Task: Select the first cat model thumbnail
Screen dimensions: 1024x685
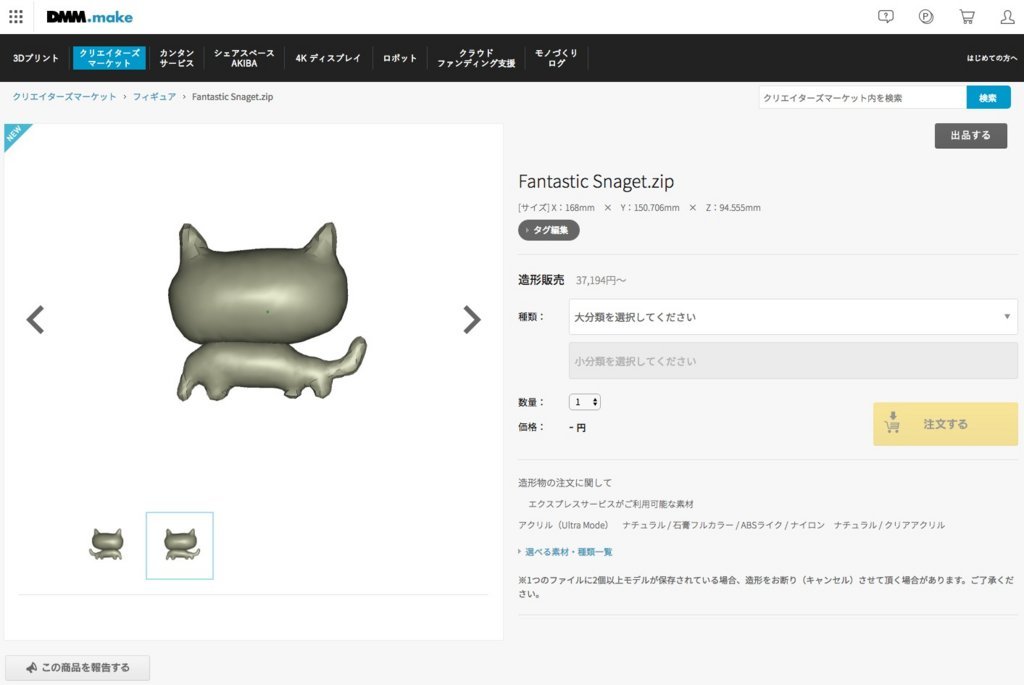Action: click(x=106, y=545)
